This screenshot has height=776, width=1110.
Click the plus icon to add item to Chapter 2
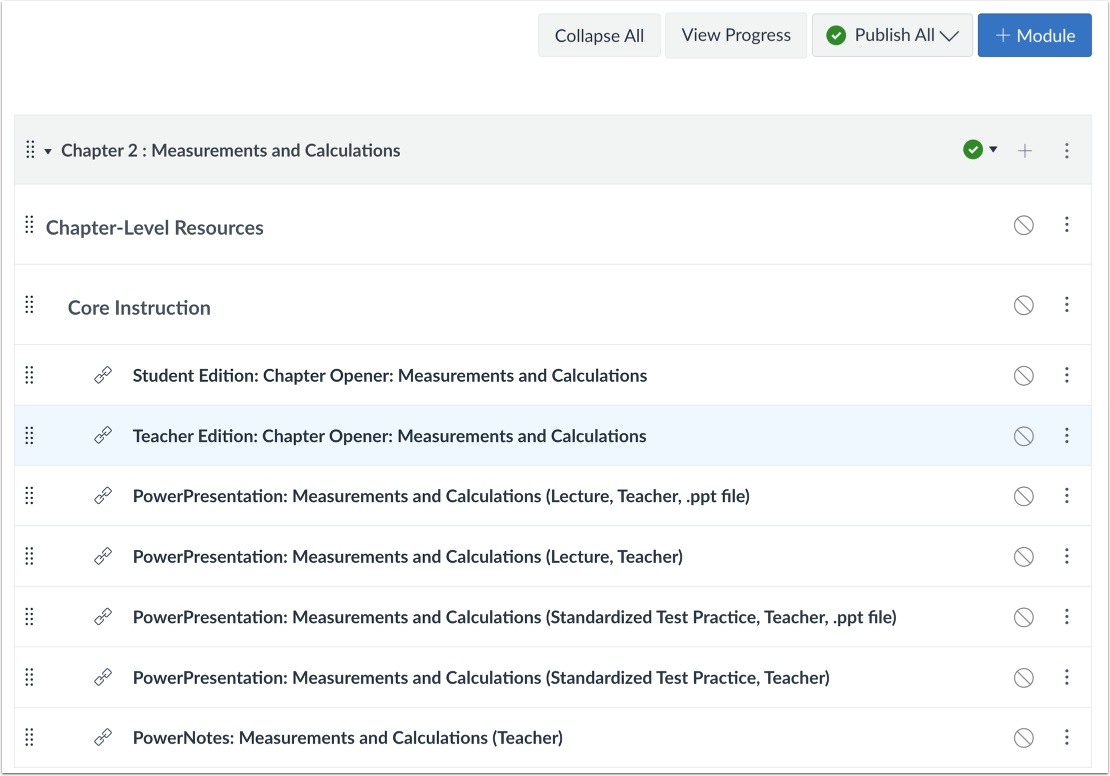point(1024,151)
